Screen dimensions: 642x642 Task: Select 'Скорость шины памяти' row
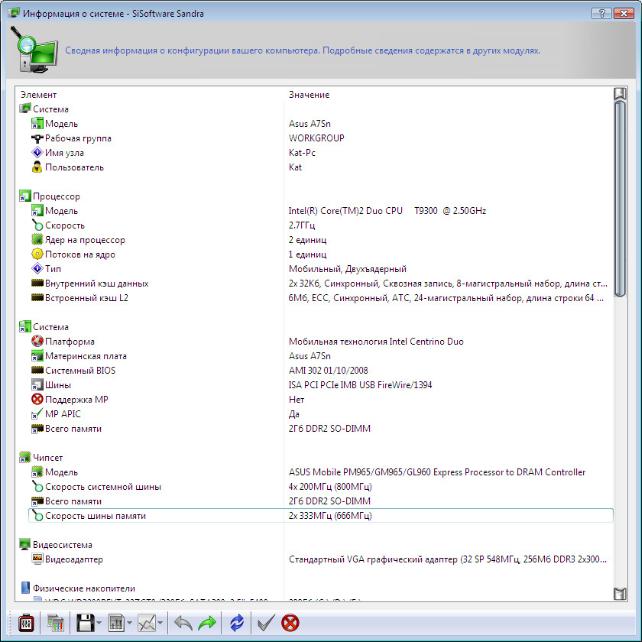(x=321, y=516)
